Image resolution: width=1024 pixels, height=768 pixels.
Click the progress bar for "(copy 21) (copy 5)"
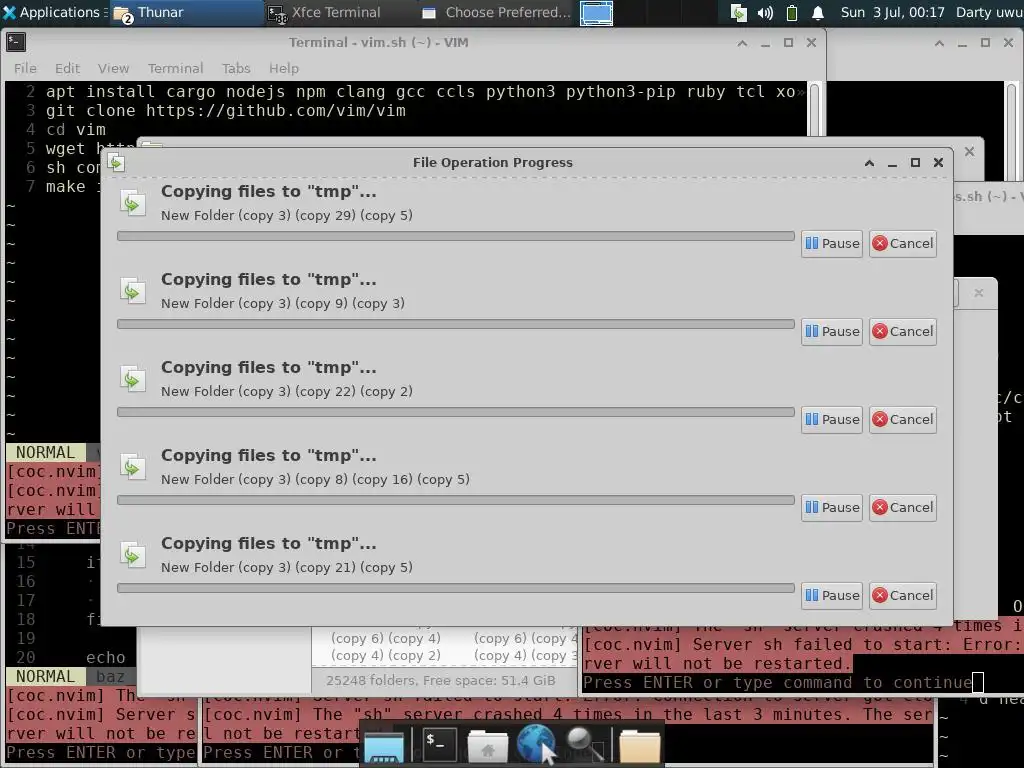pos(456,588)
